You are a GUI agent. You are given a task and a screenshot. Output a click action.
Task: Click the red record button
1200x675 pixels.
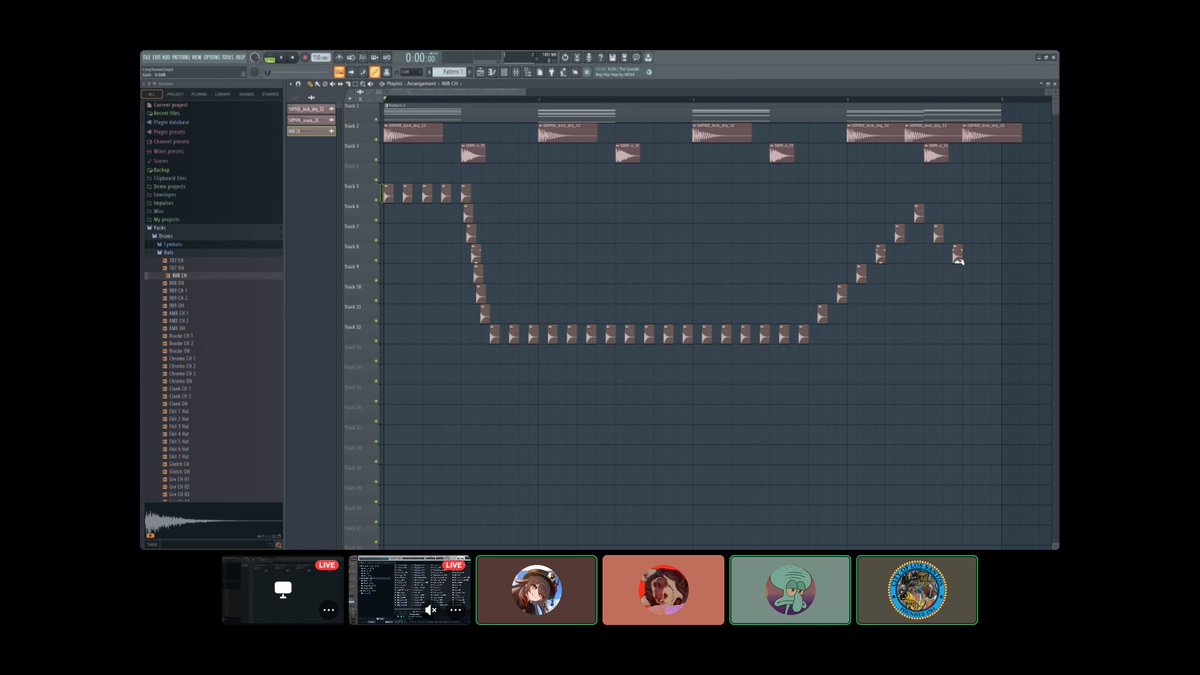pyautogui.click(x=305, y=57)
